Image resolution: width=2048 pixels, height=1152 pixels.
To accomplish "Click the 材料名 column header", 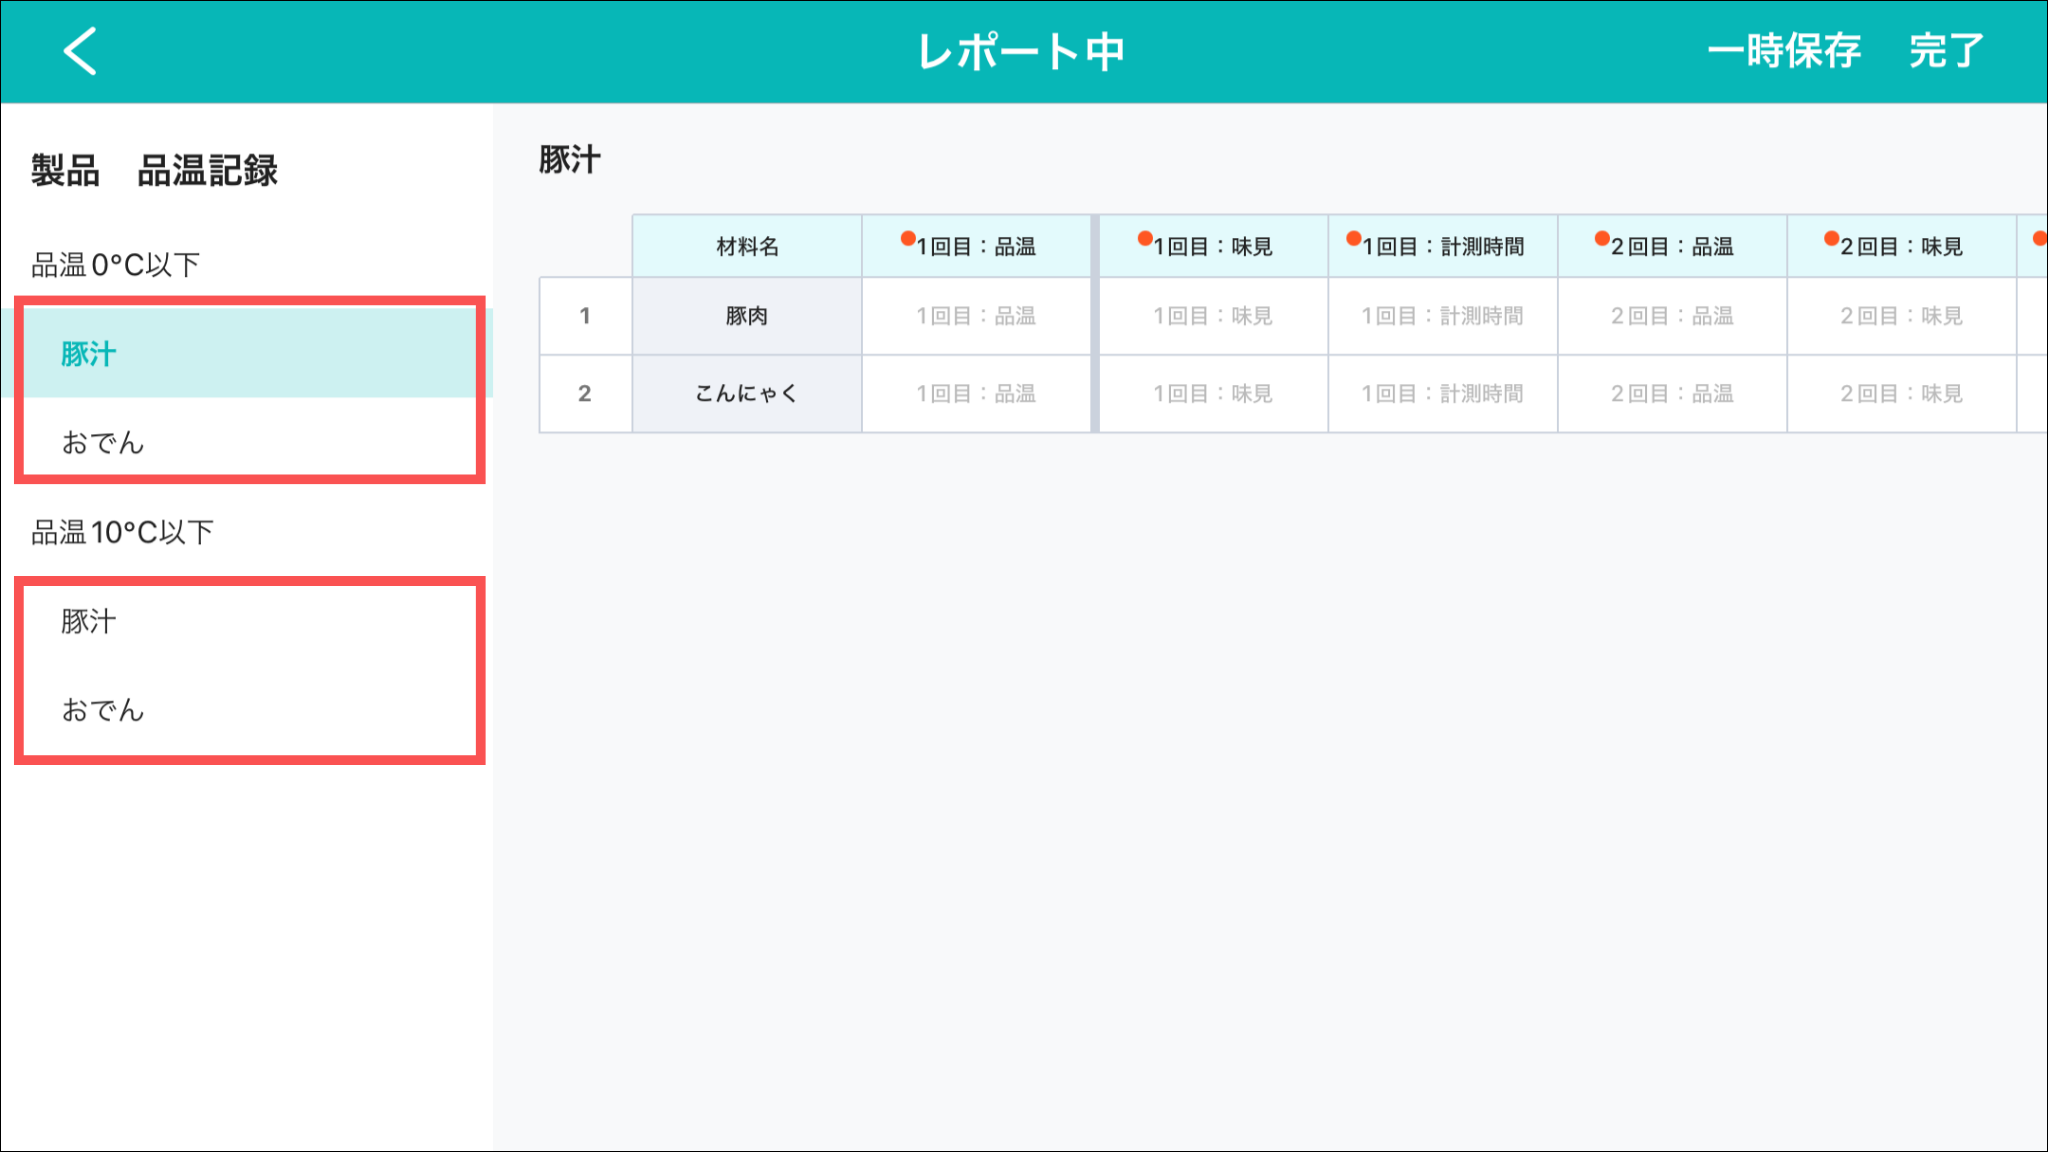I will point(747,246).
